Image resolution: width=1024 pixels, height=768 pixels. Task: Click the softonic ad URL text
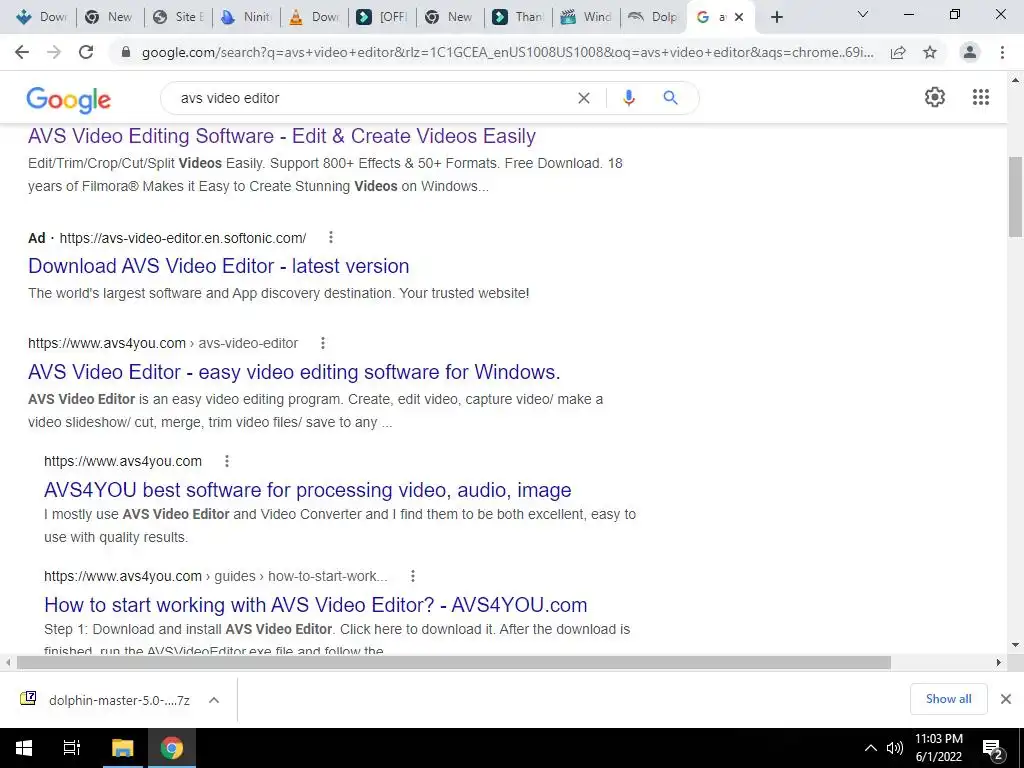(183, 238)
